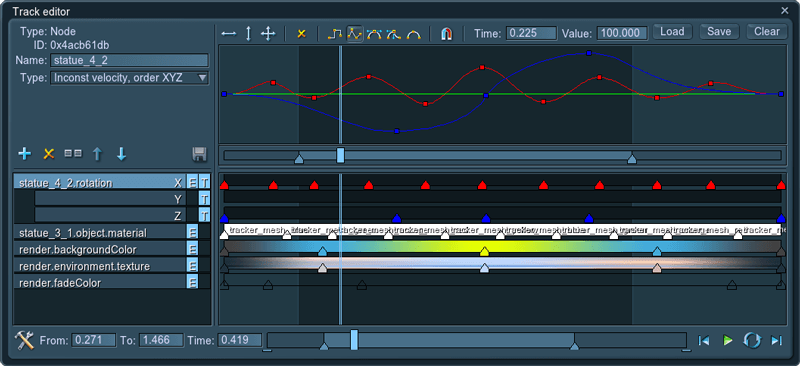Select the rotation Z channel row
800x366 pixels.
tap(110, 215)
